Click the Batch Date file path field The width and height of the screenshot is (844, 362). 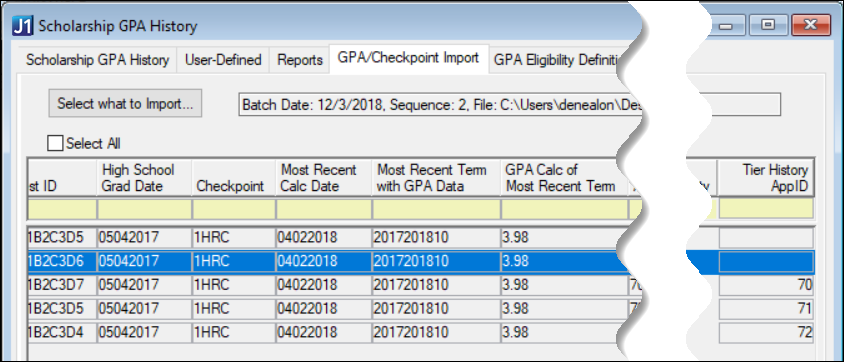tap(509, 104)
